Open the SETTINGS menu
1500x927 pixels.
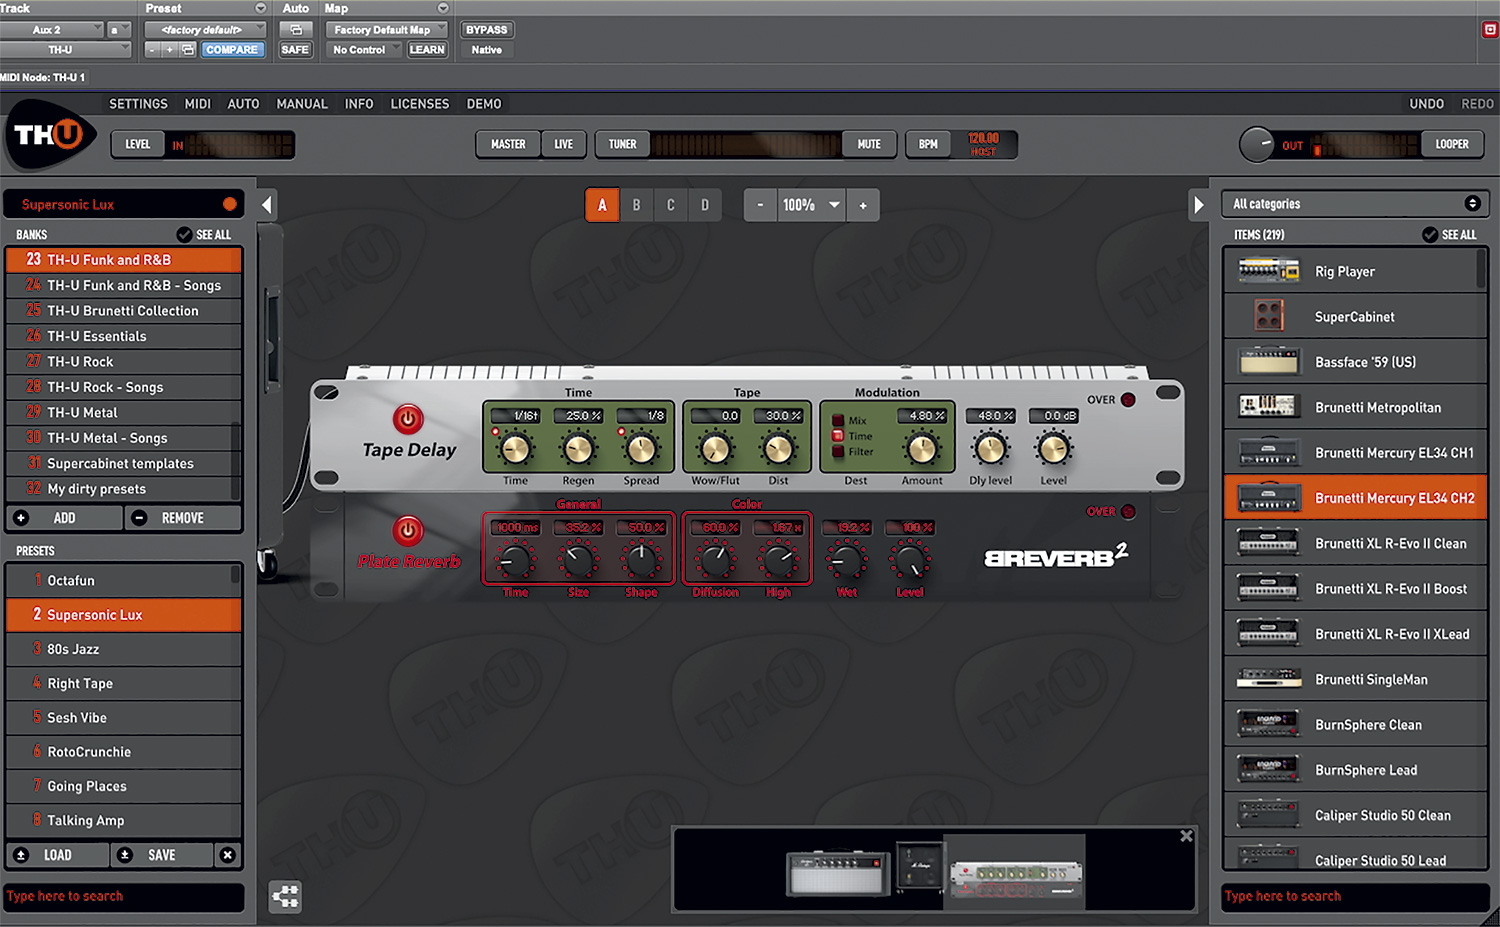[138, 103]
